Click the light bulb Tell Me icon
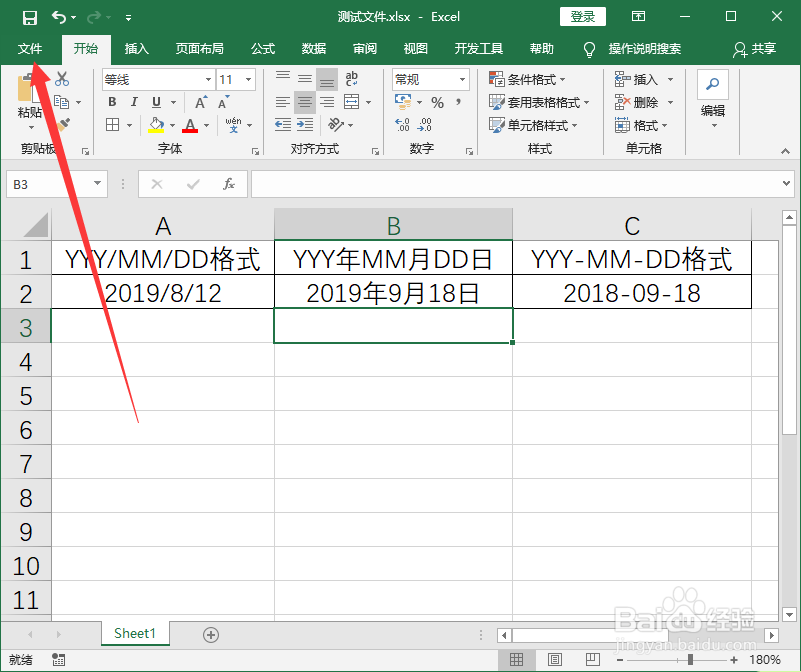 (589, 50)
